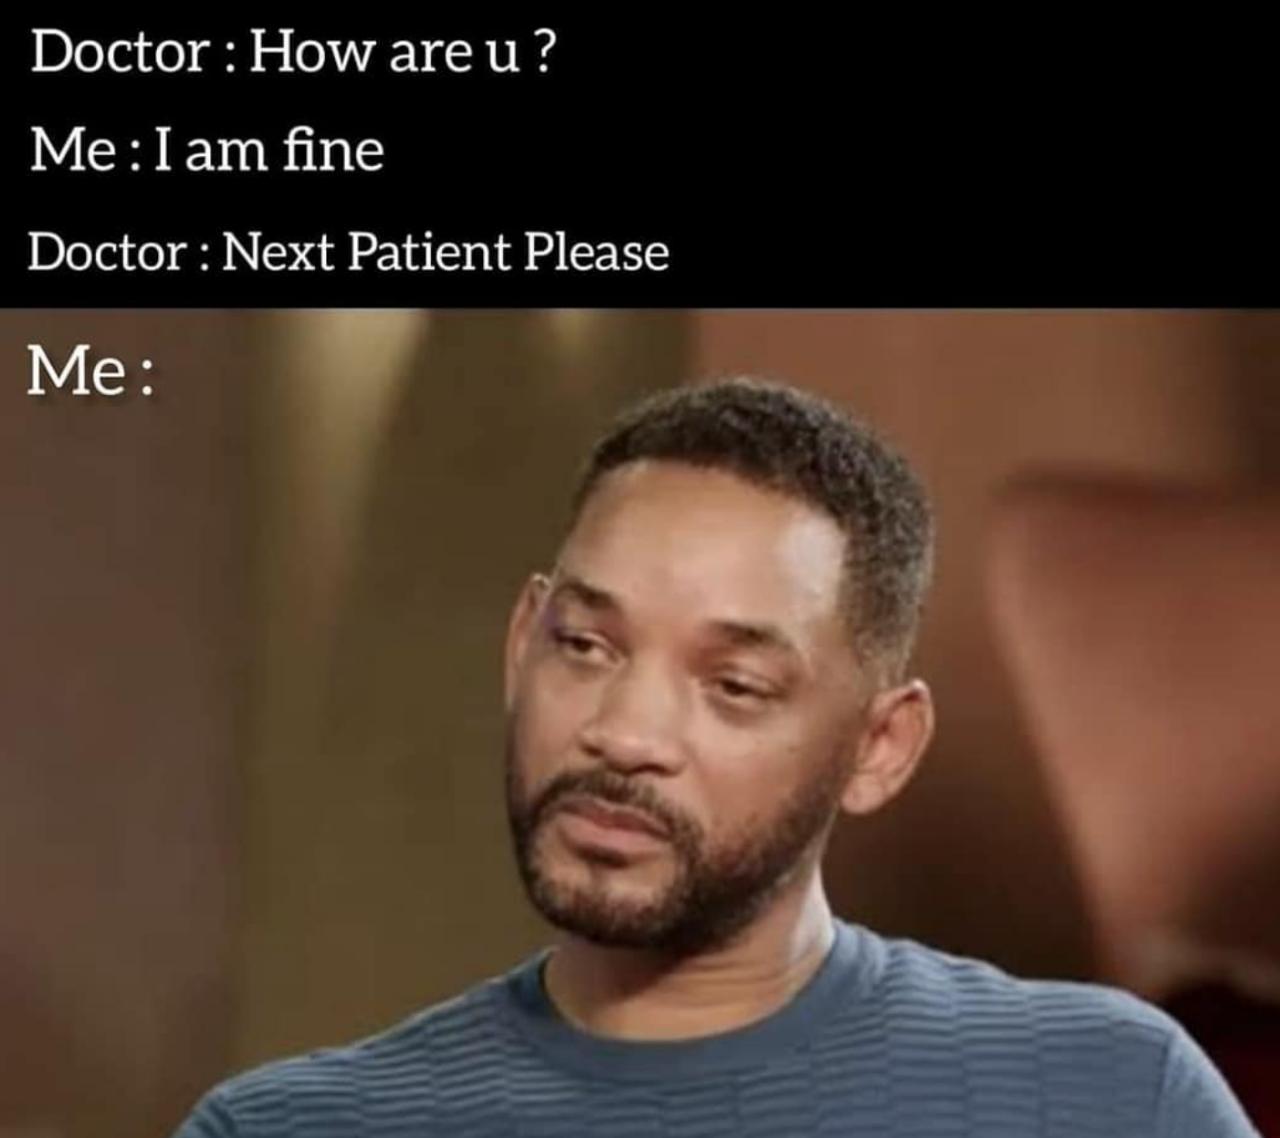1280x1138 pixels.
Task: Click the word "Patient" in the caption
Action: click(x=429, y=251)
